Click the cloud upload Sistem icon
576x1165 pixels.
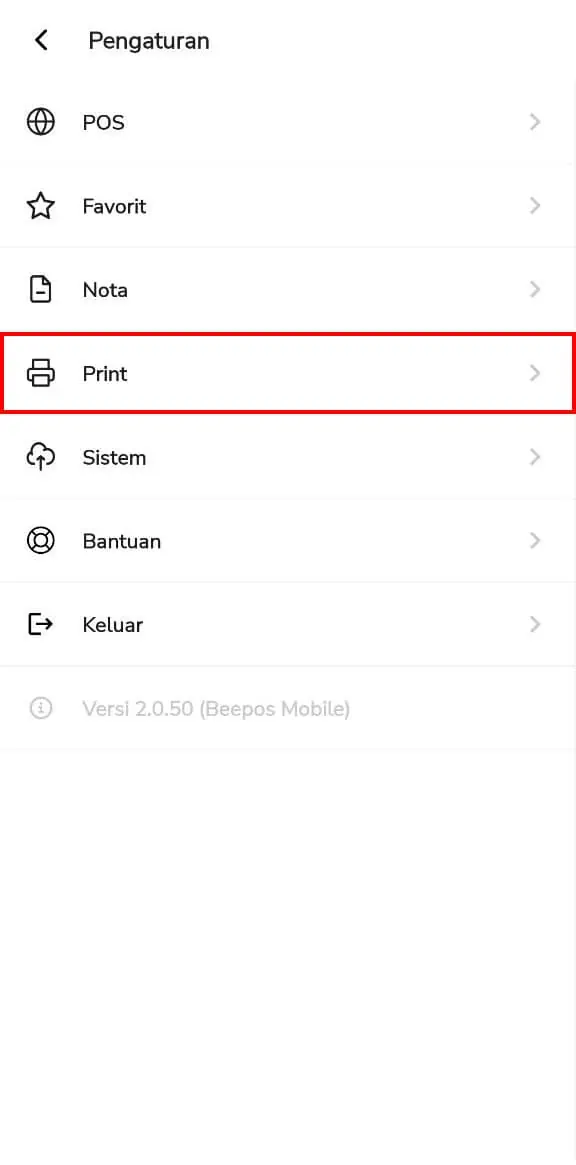(40, 457)
